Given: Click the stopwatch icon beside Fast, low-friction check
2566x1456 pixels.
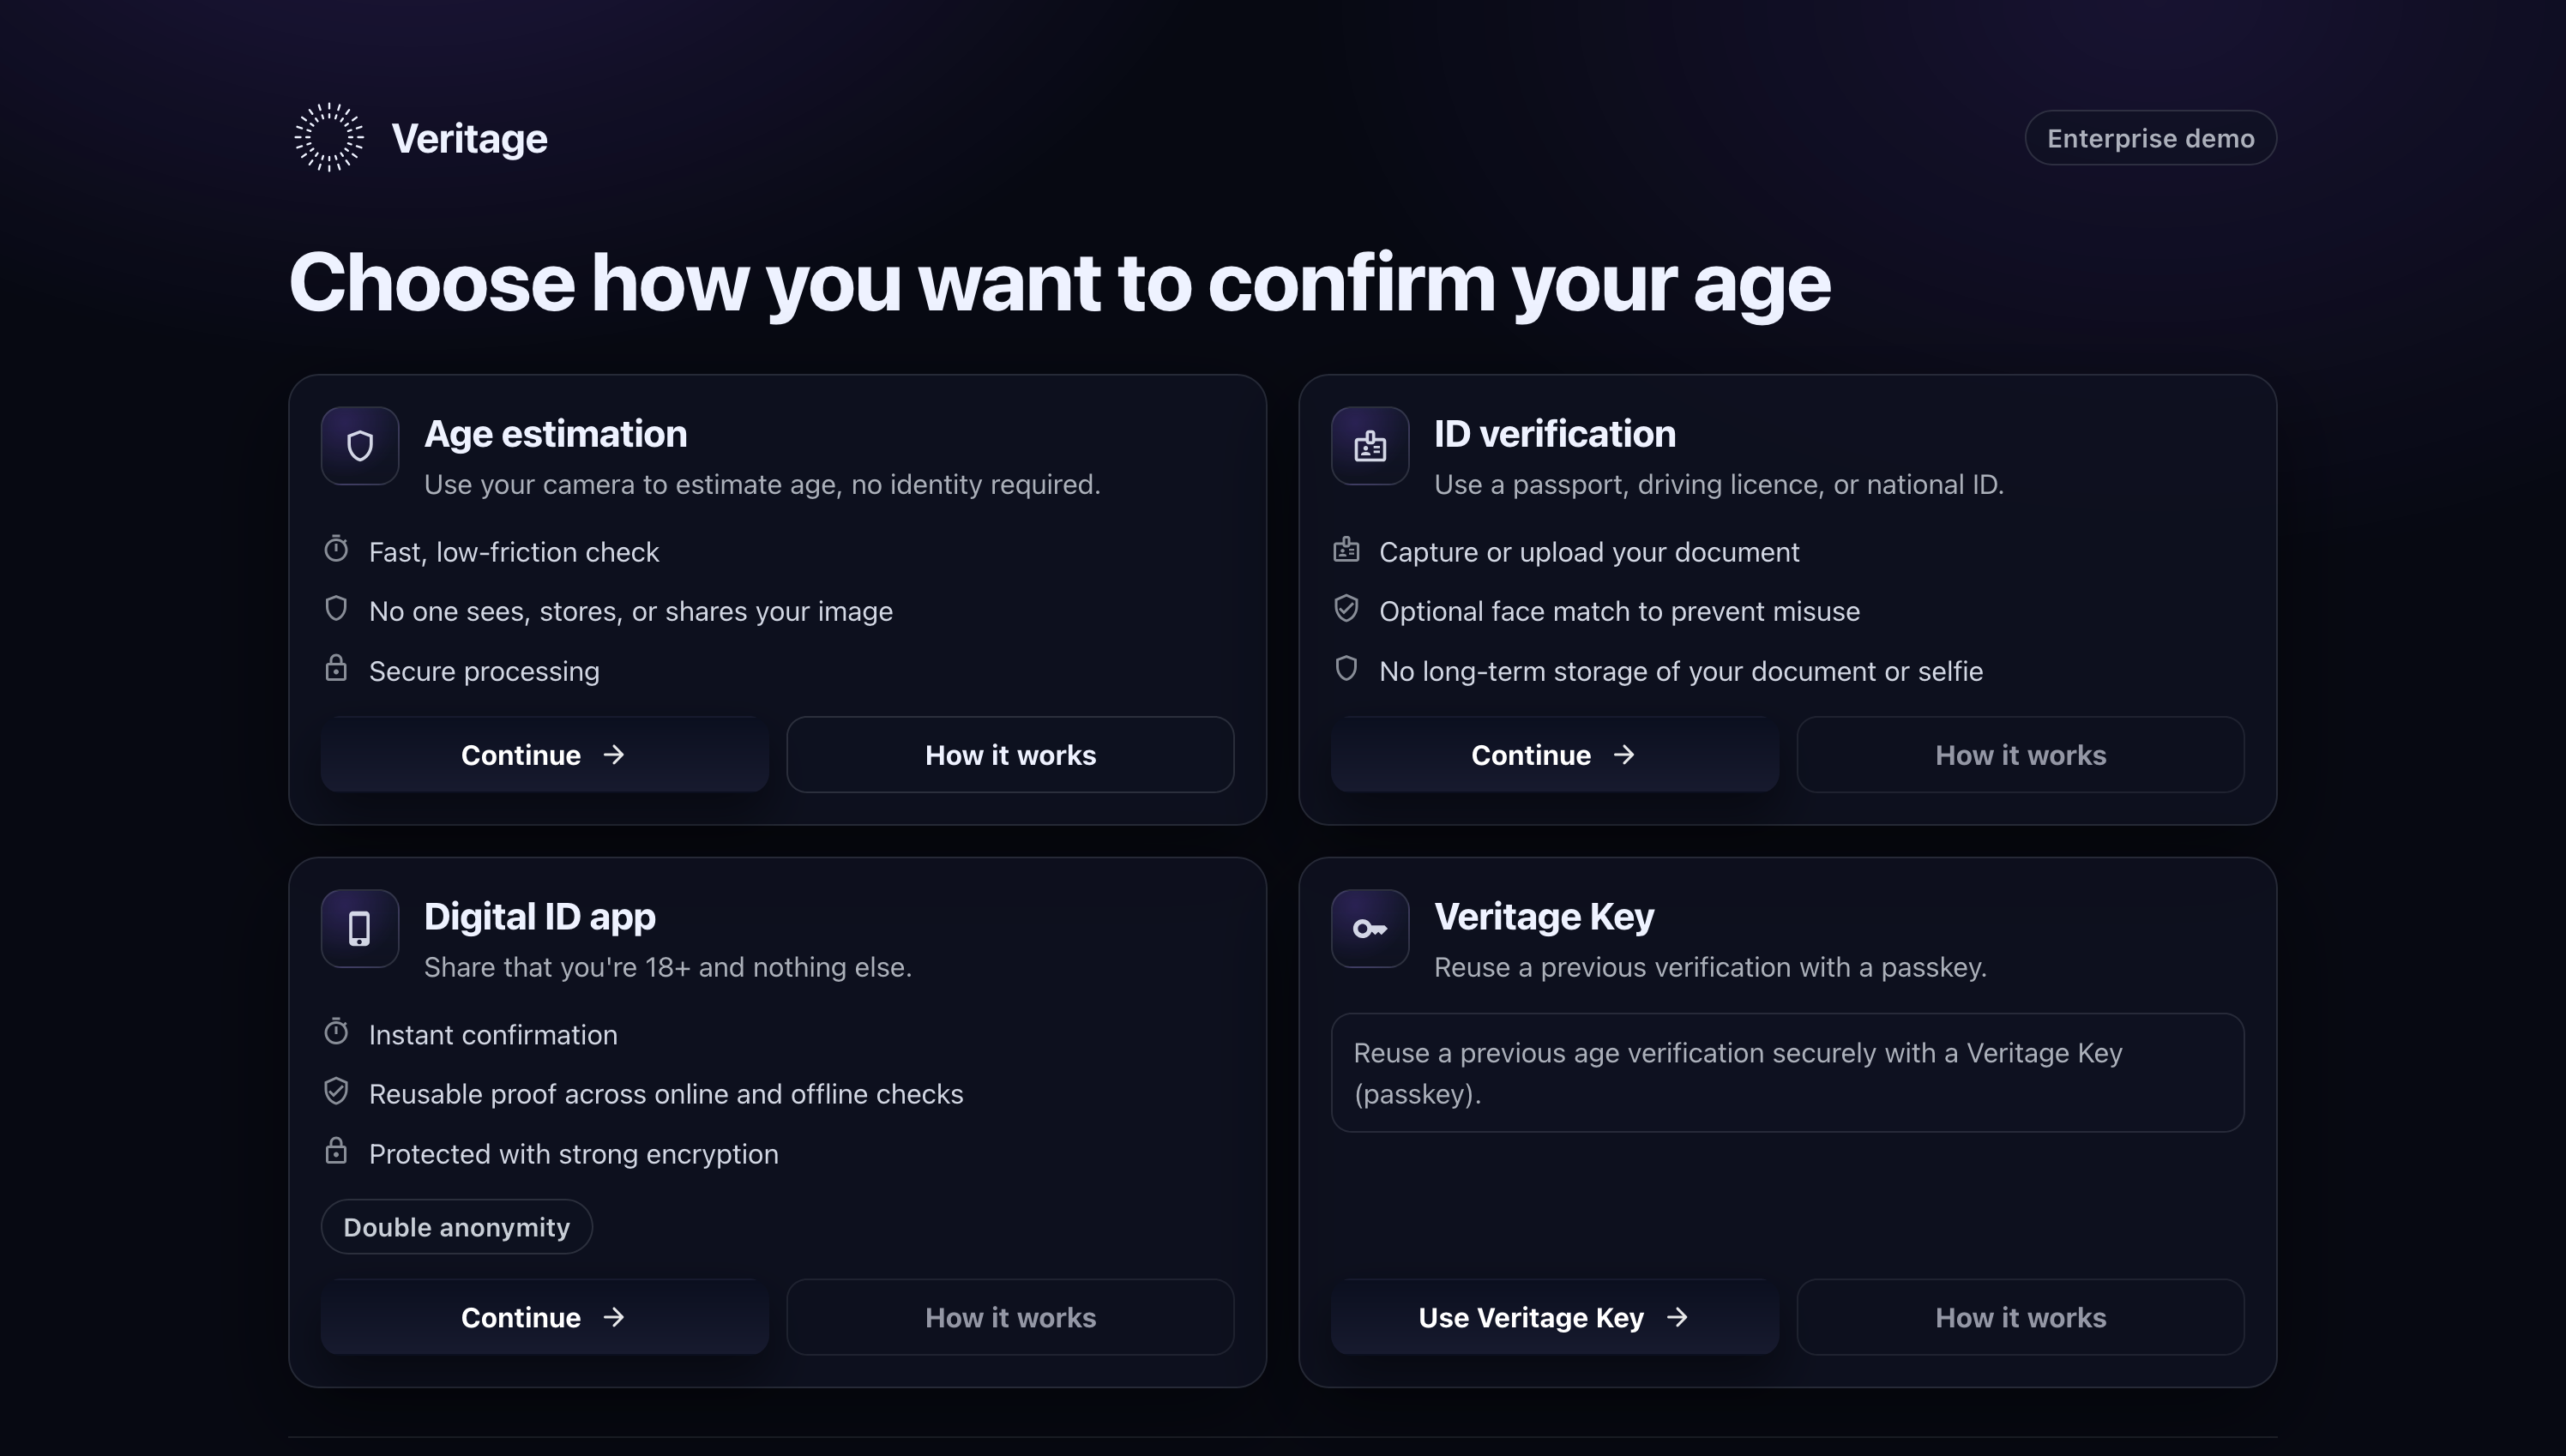Looking at the screenshot, I should click(x=336, y=549).
